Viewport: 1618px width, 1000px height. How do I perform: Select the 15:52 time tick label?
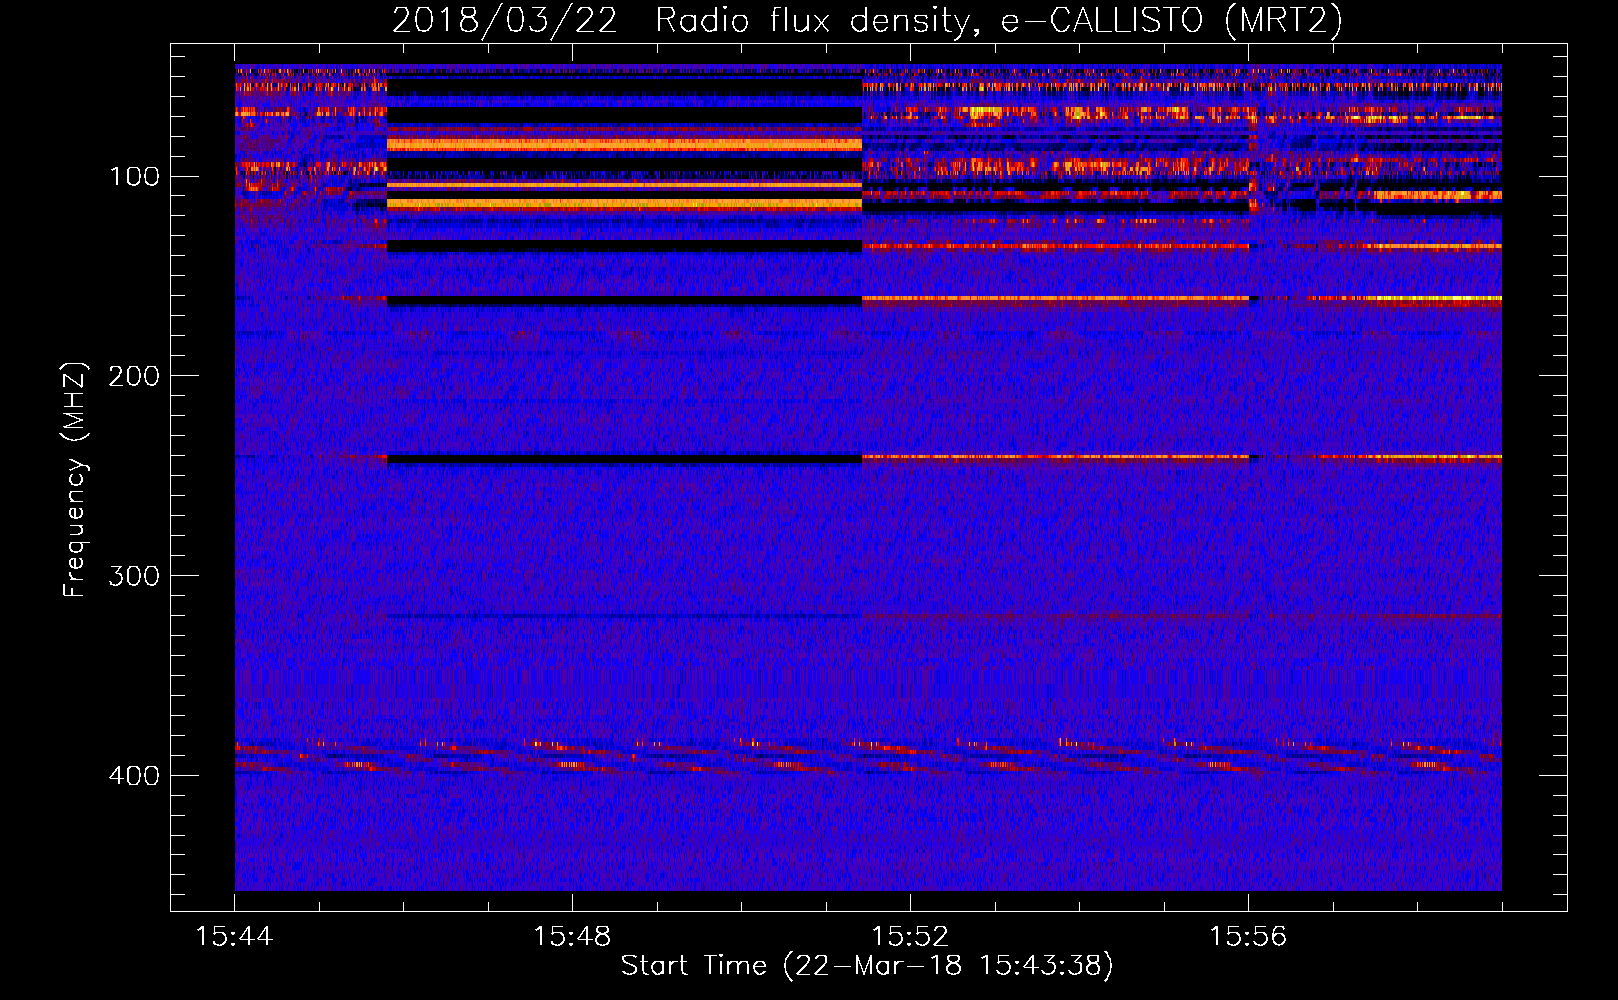pos(910,937)
